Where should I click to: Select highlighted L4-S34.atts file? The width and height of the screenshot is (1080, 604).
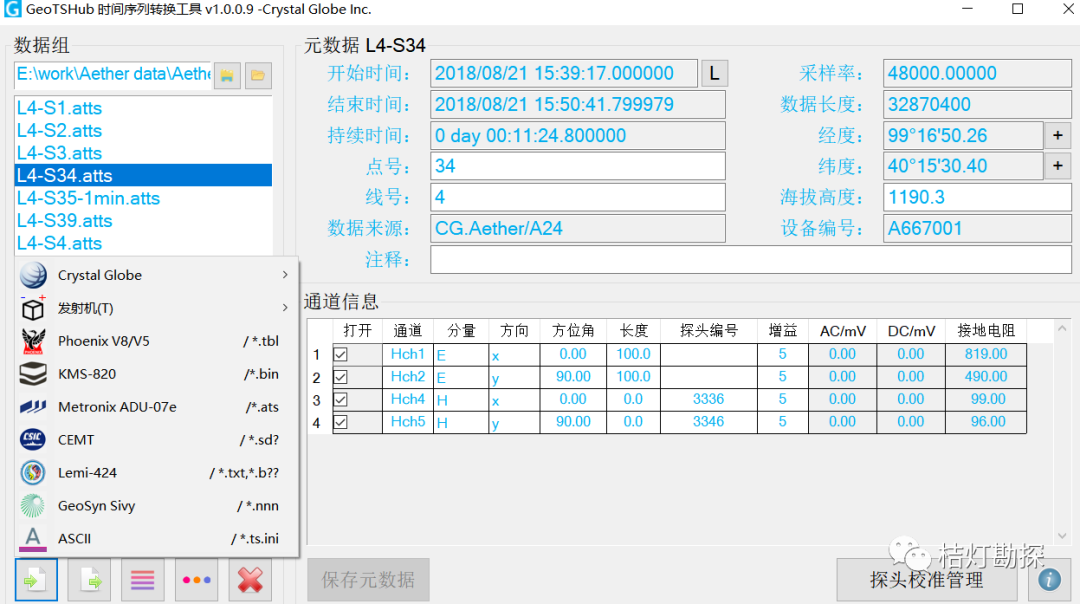[x=143, y=176]
